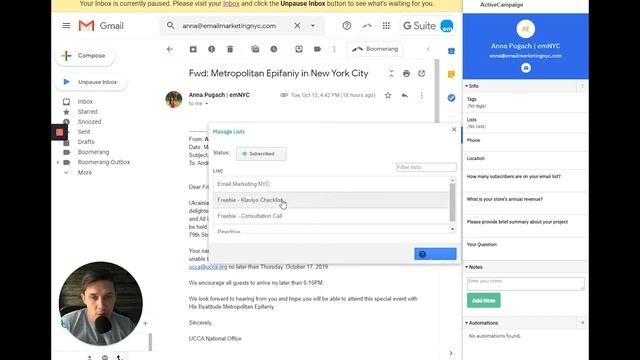Open Gmail support help icon

[x=347, y=26]
